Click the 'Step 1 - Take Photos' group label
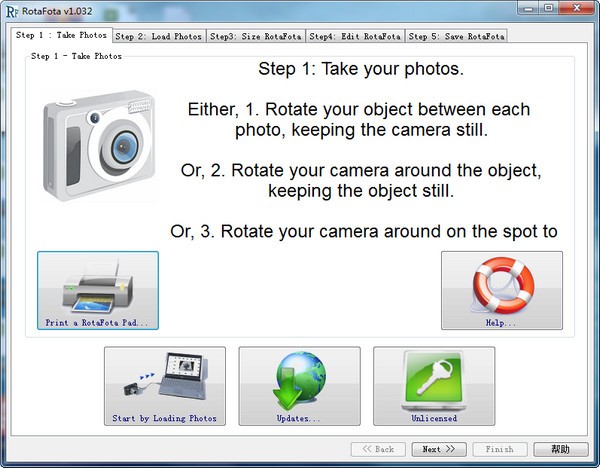 (x=76, y=56)
